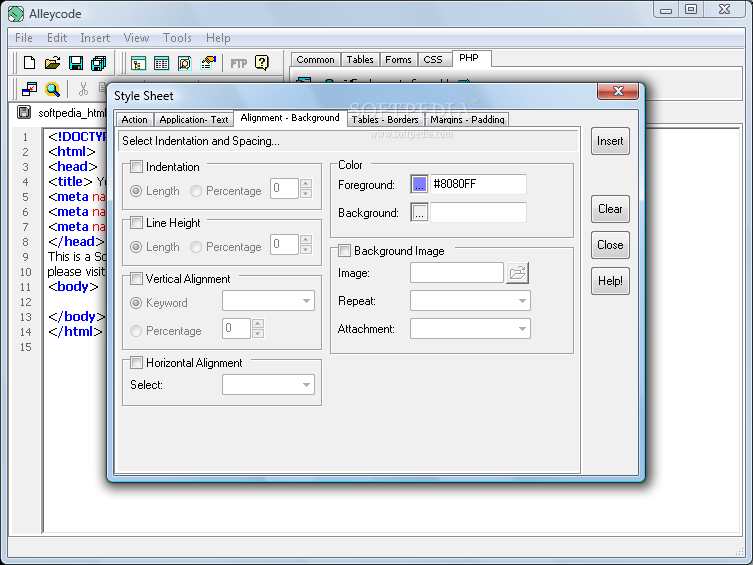The height and width of the screenshot is (565, 753).
Task: Click the Alleycode logo in title bar
Action: point(16,14)
